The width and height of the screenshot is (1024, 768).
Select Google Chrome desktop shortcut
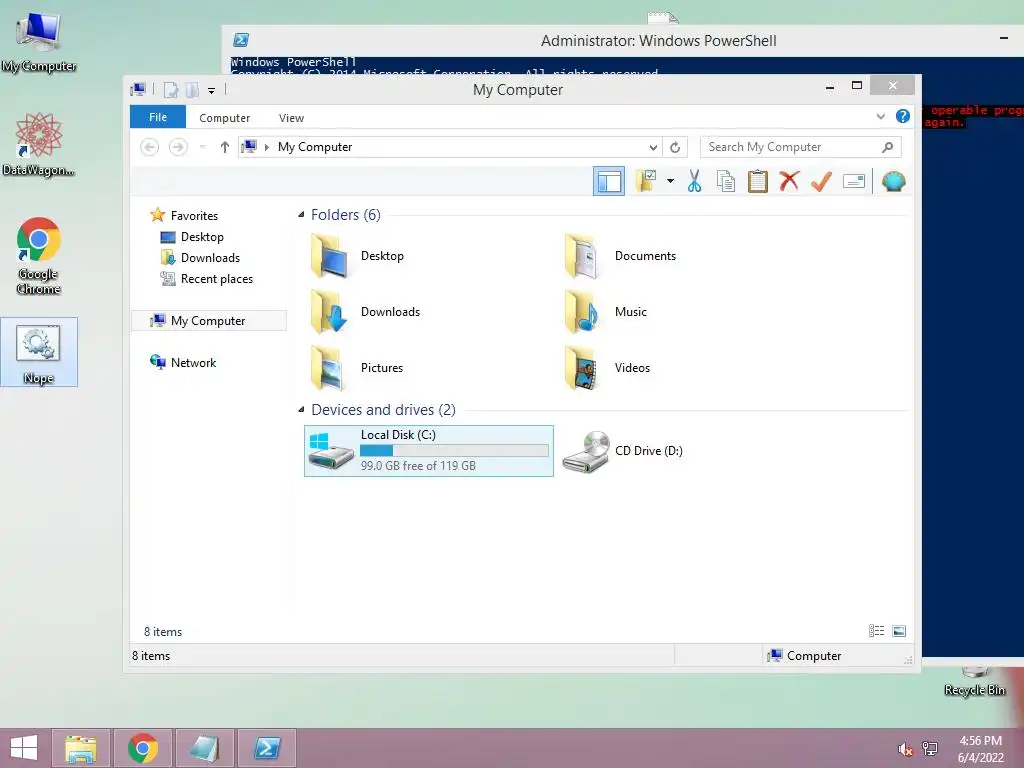39,256
